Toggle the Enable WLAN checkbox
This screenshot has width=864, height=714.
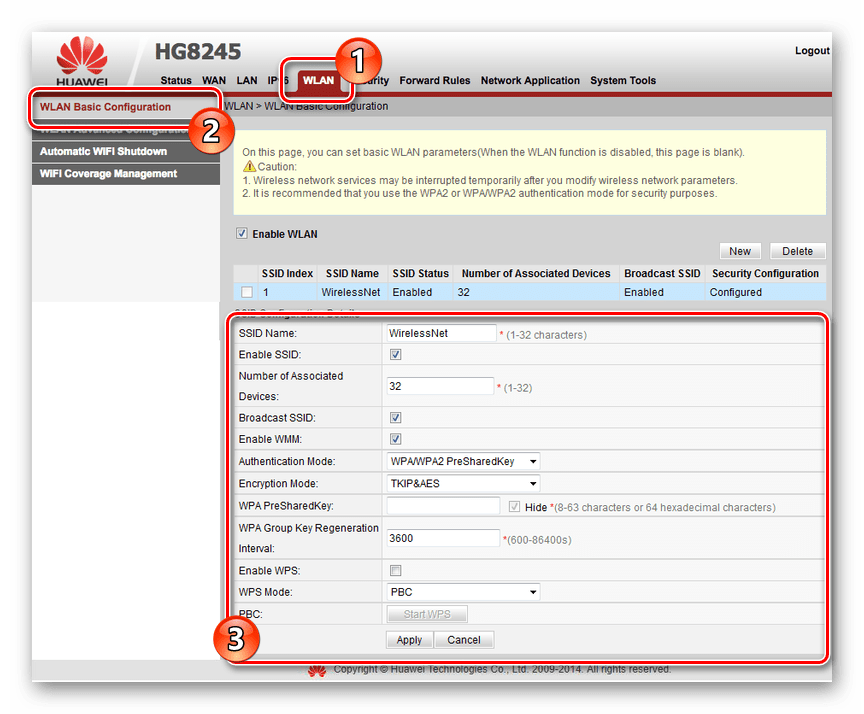(241, 234)
